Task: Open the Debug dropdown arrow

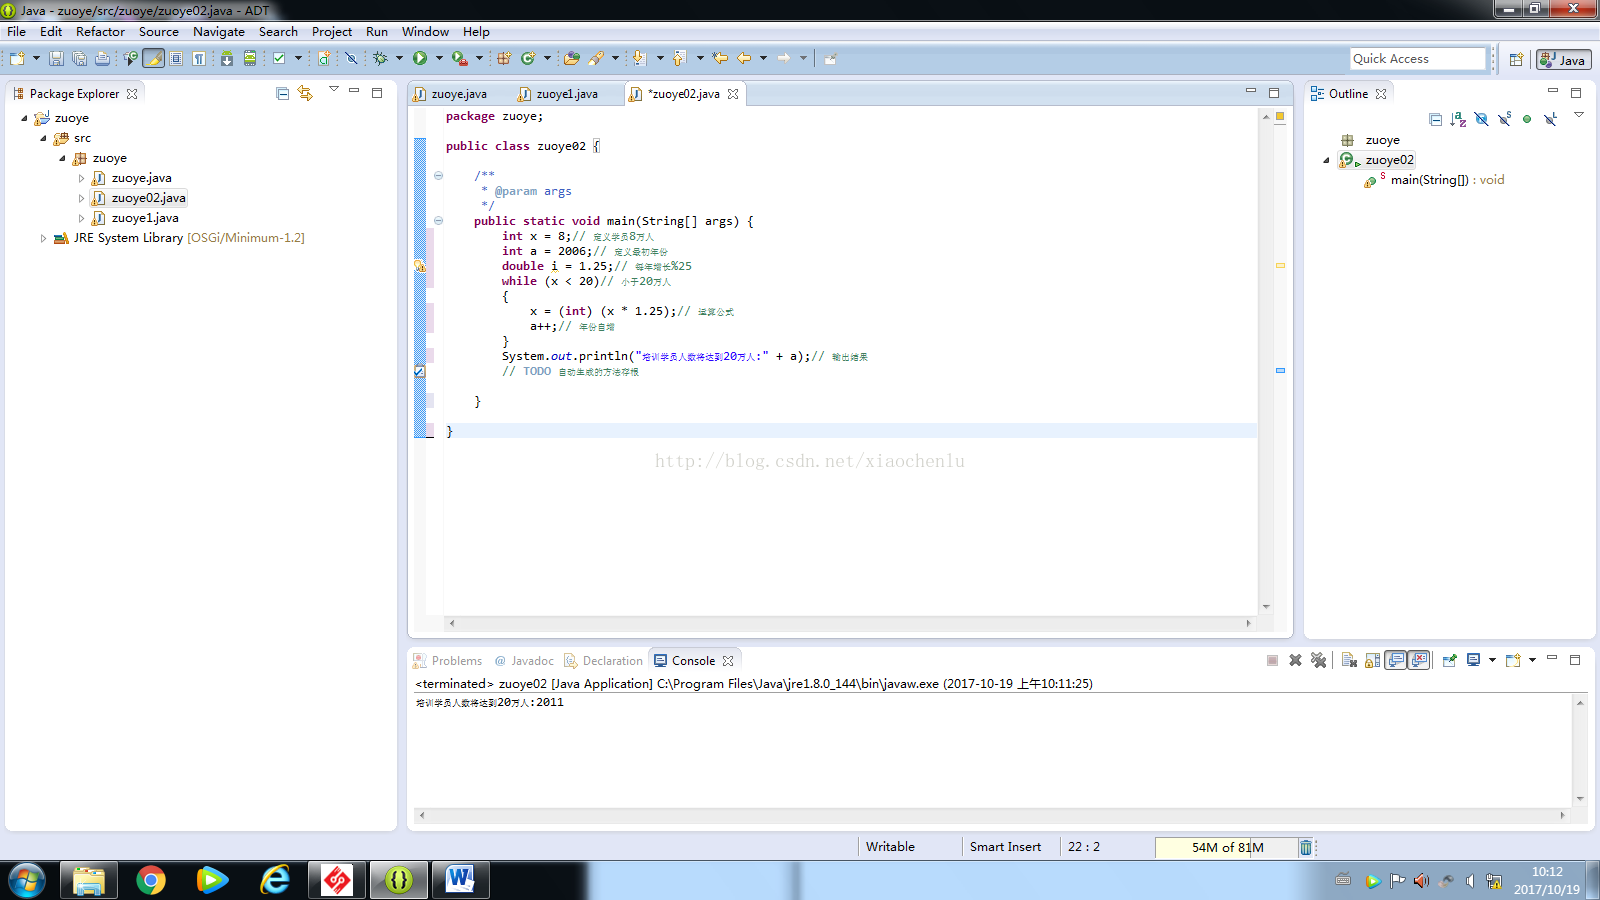Action: 399,58
